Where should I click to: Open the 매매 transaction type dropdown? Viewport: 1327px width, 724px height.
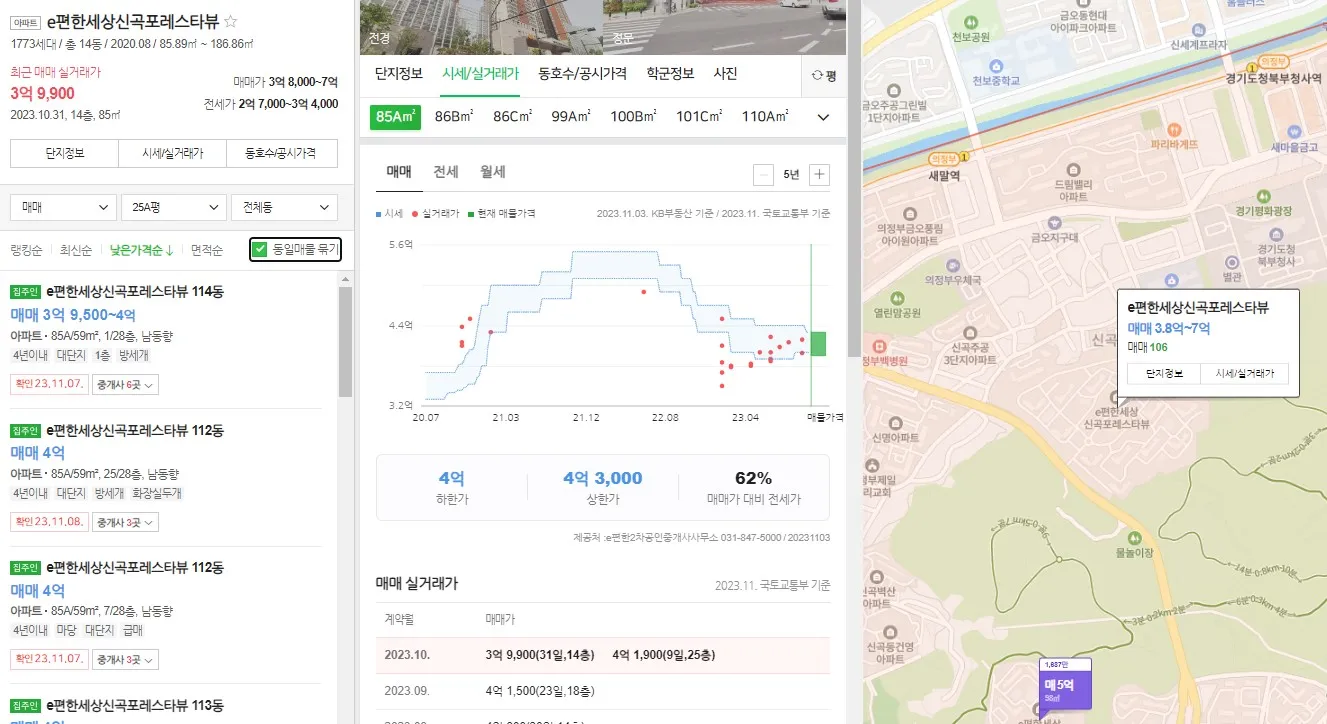coord(63,207)
